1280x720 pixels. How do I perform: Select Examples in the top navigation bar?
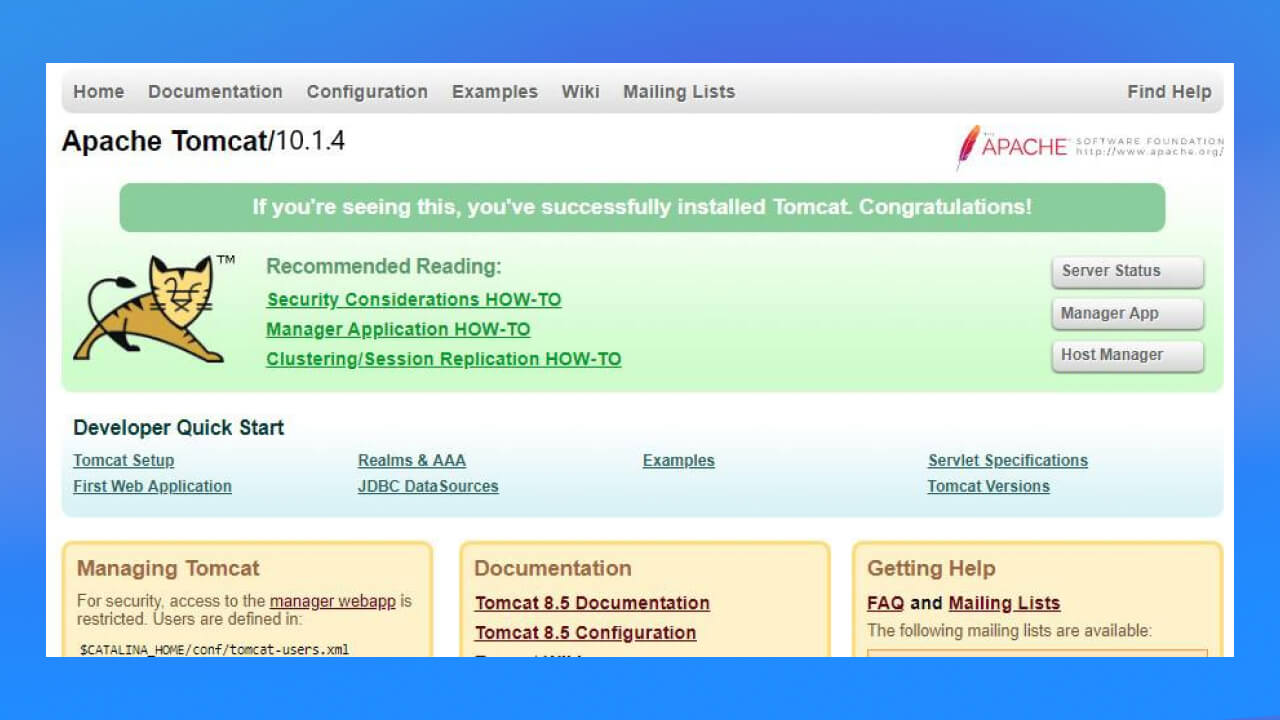coord(495,92)
